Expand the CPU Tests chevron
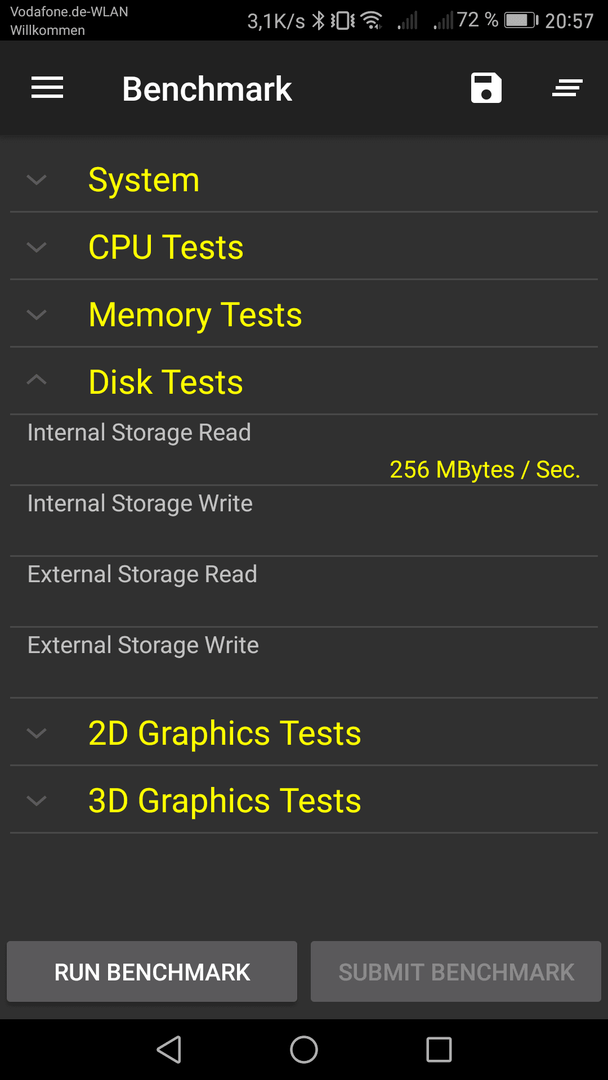Image resolution: width=608 pixels, height=1080 pixels. pos(36,247)
